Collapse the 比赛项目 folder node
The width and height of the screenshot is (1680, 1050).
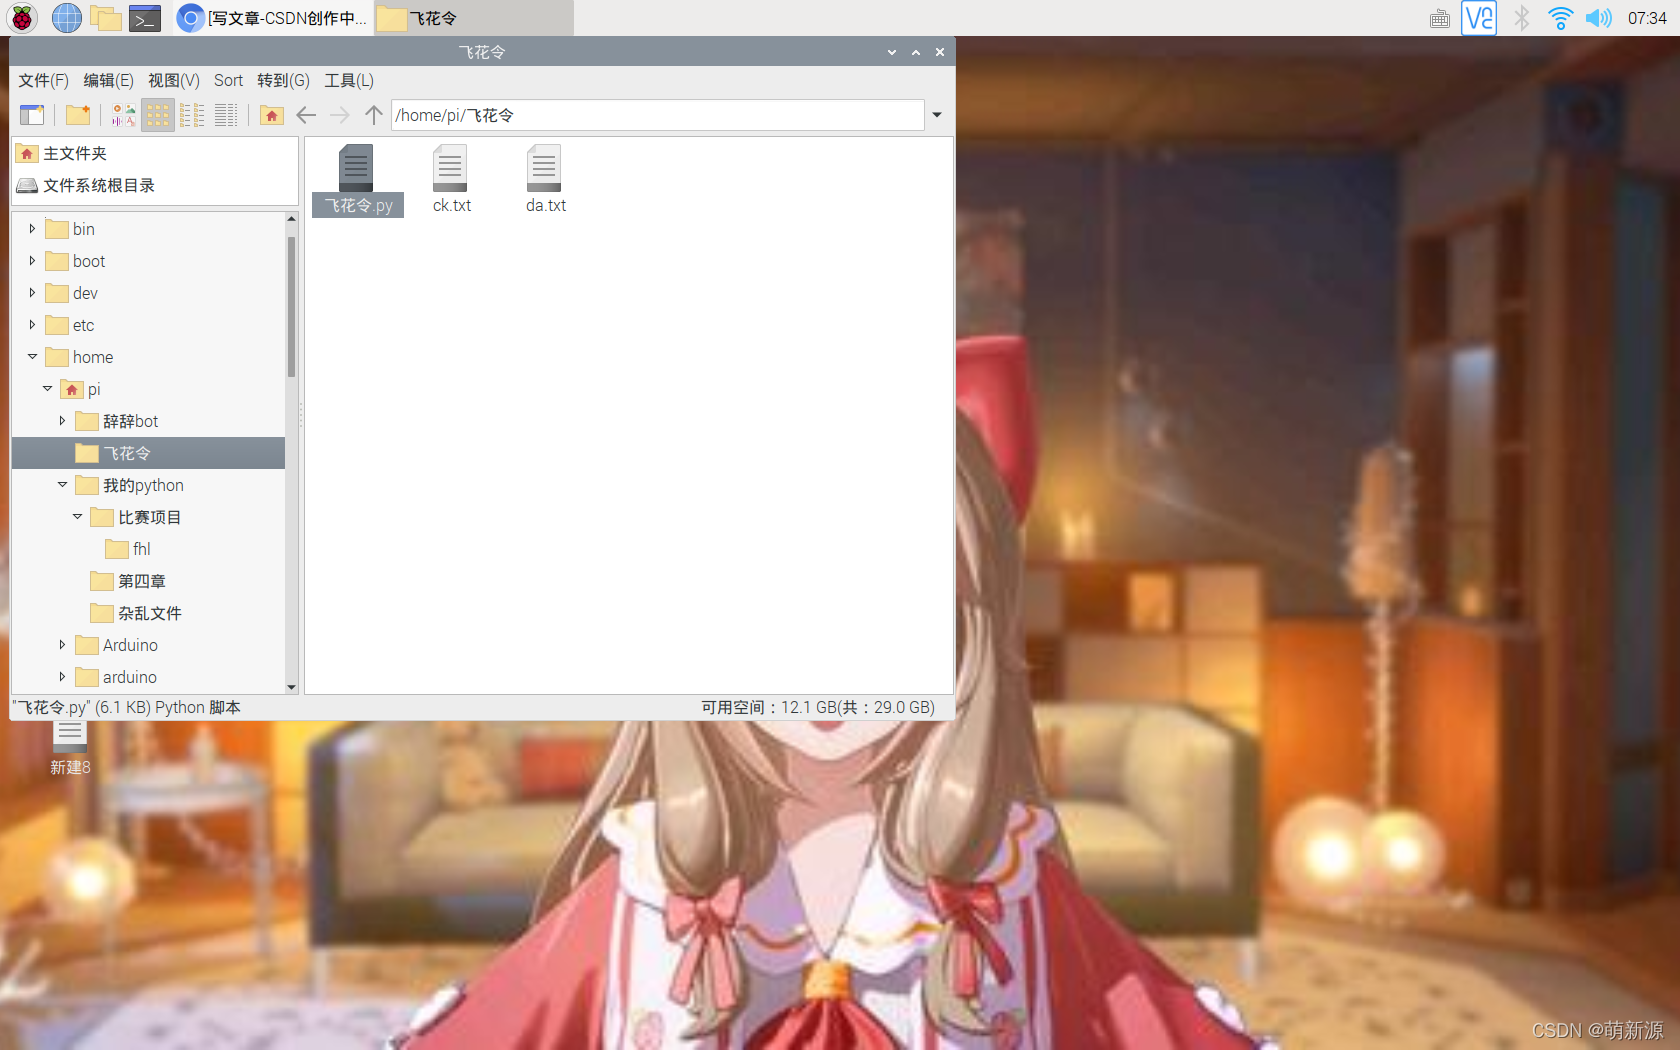(x=77, y=517)
